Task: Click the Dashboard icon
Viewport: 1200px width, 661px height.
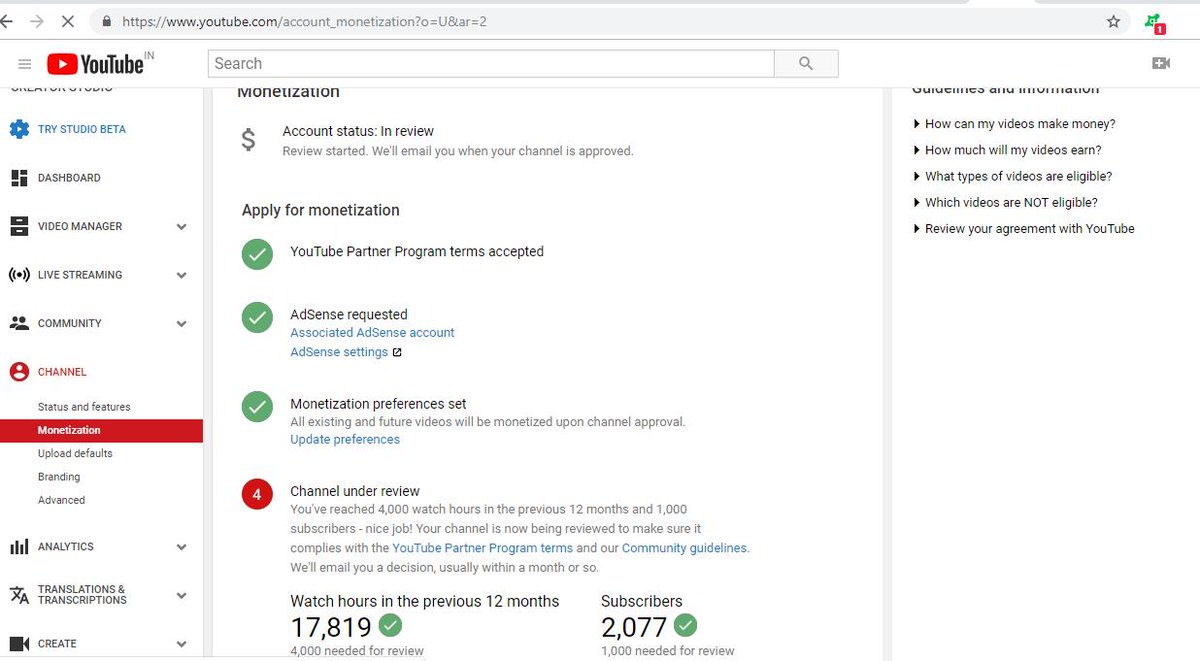Action: pos(19,178)
